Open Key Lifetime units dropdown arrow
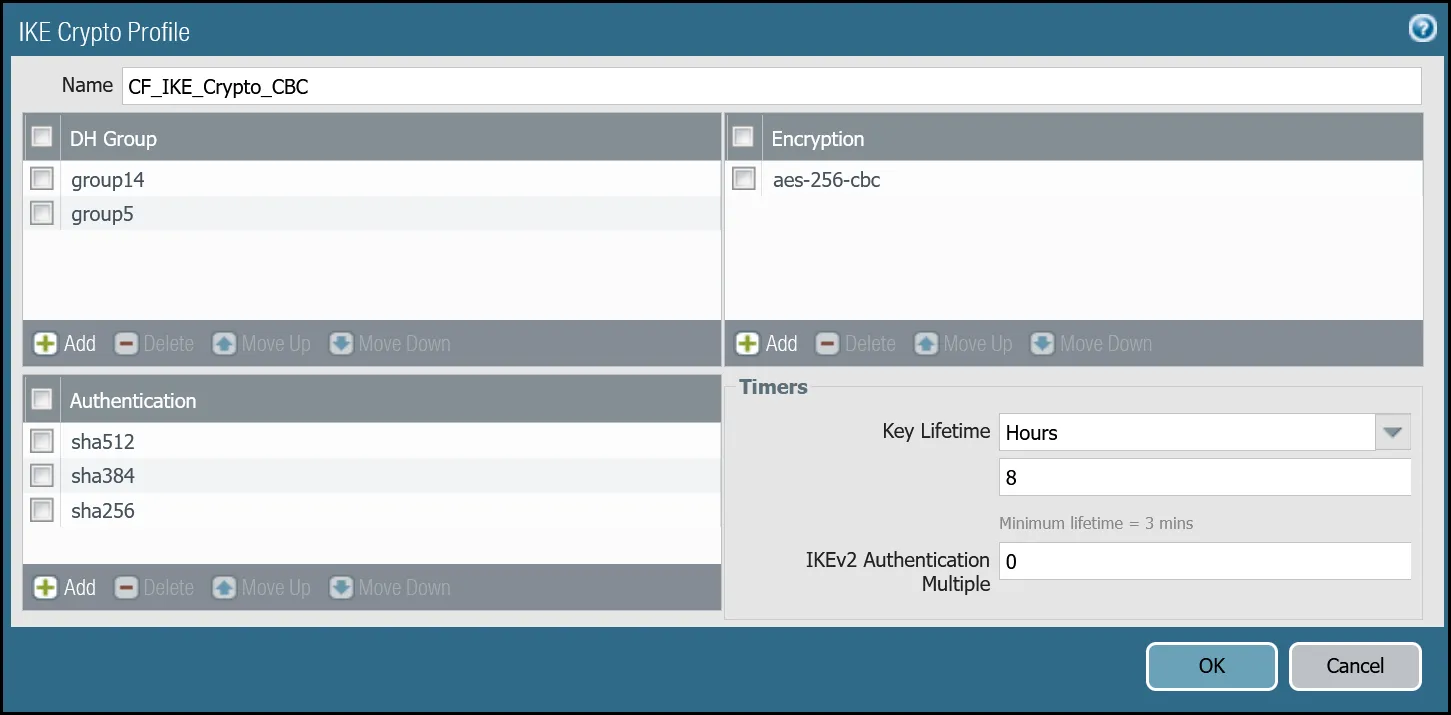This screenshot has width=1451, height=715. [x=1393, y=432]
